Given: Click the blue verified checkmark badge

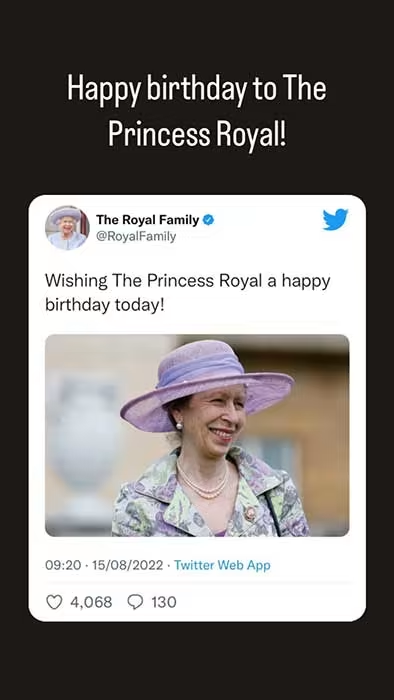Looking at the screenshot, I should pyautogui.click(x=209, y=220).
